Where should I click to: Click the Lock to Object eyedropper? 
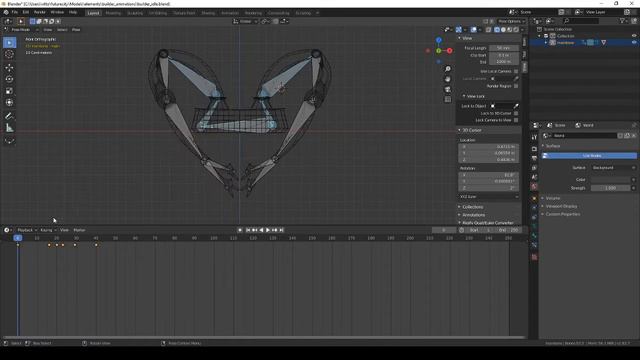[x=516, y=106]
